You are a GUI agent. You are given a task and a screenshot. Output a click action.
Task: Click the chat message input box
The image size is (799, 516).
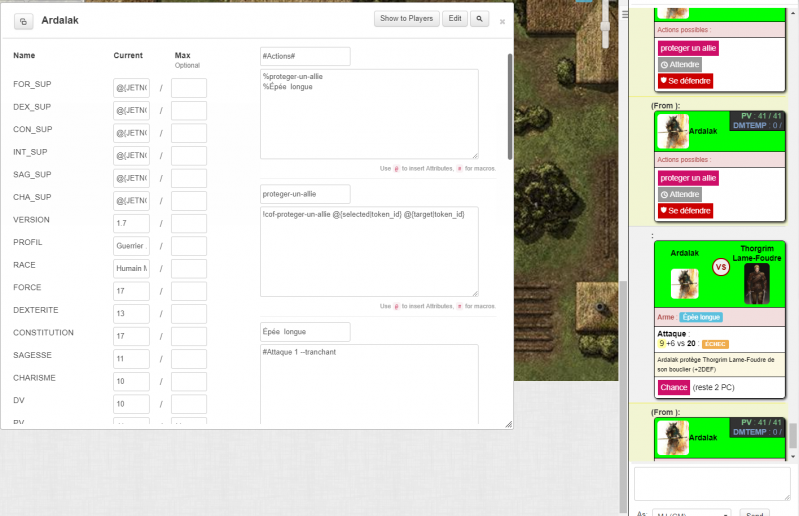click(711, 484)
